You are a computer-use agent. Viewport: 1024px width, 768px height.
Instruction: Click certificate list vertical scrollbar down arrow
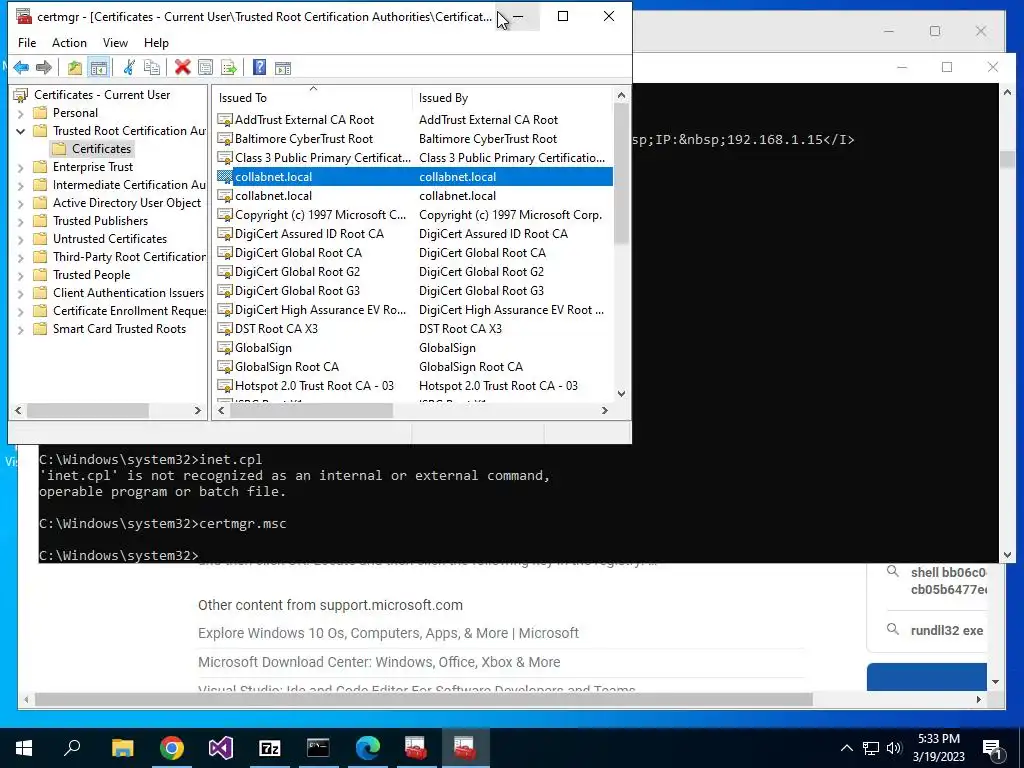click(621, 394)
